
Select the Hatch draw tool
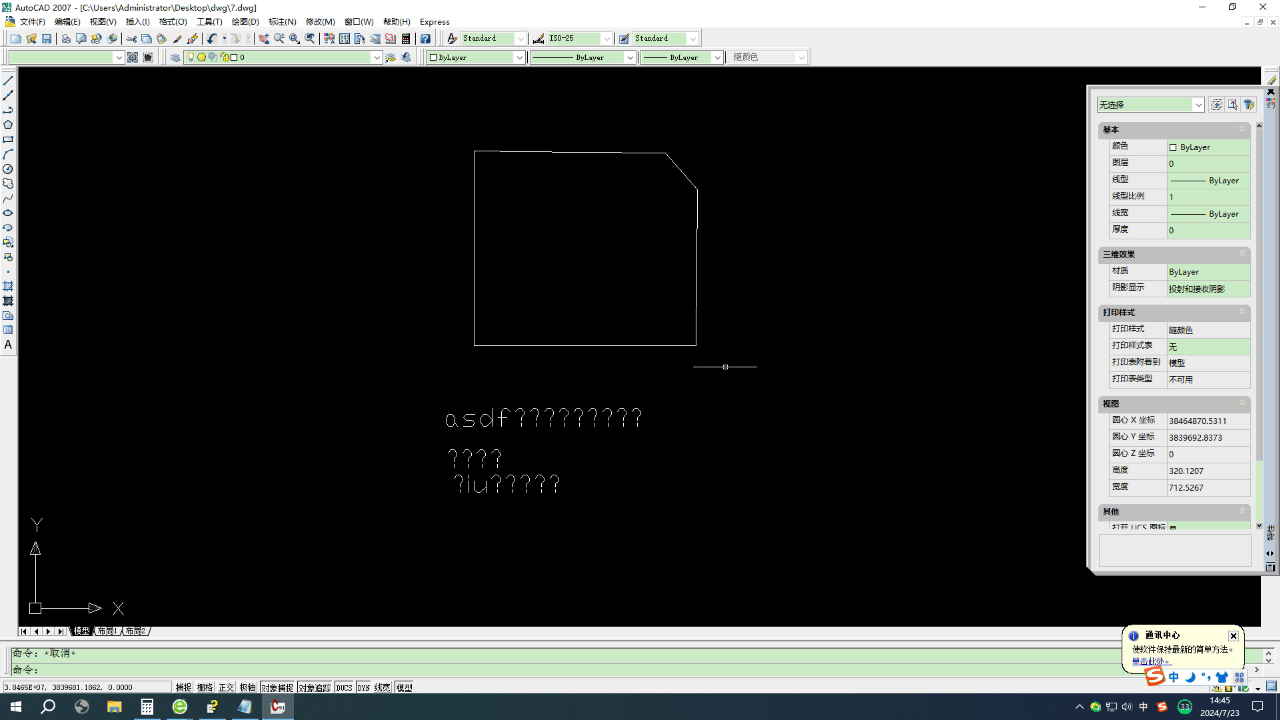[x=8, y=286]
